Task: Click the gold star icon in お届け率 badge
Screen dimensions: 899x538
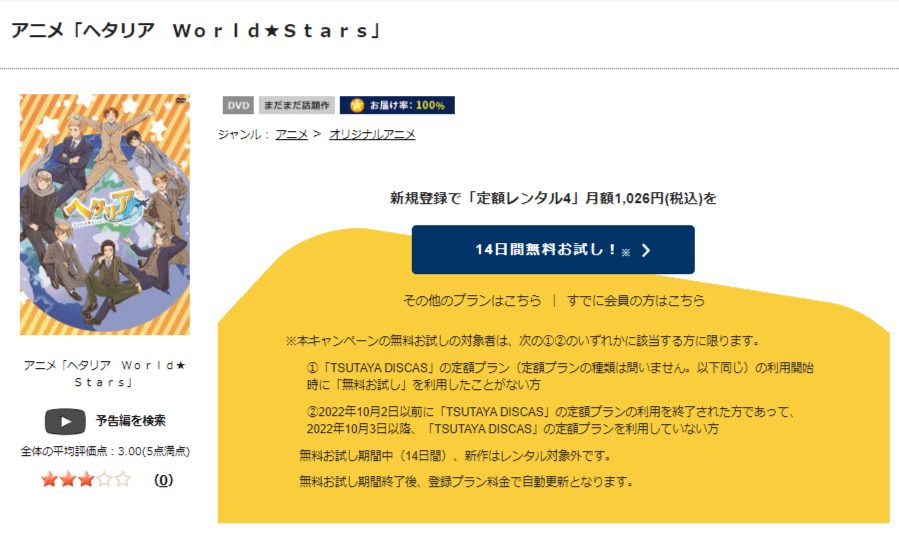Action: coord(357,106)
